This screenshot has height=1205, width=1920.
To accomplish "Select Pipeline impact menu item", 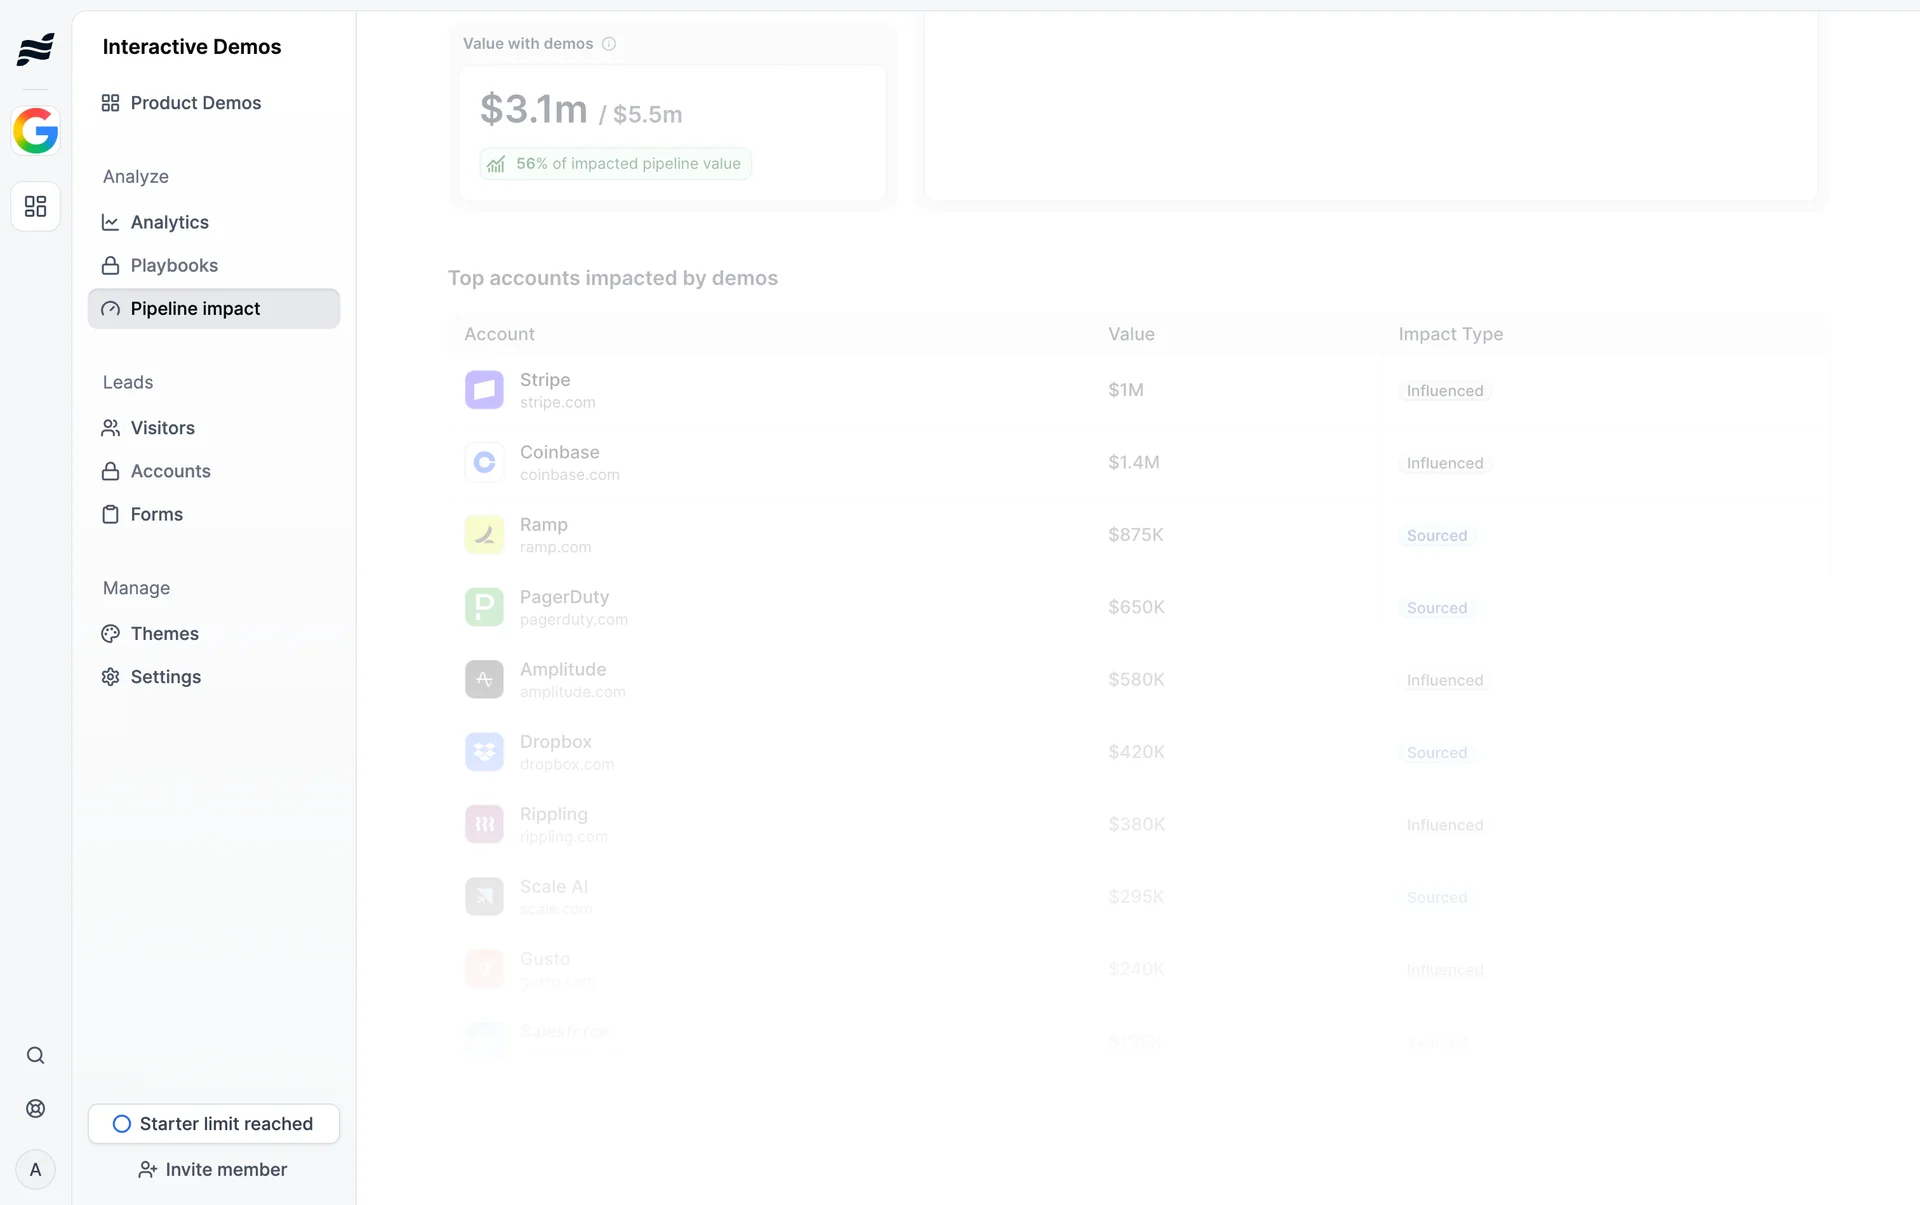I will [x=195, y=309].
